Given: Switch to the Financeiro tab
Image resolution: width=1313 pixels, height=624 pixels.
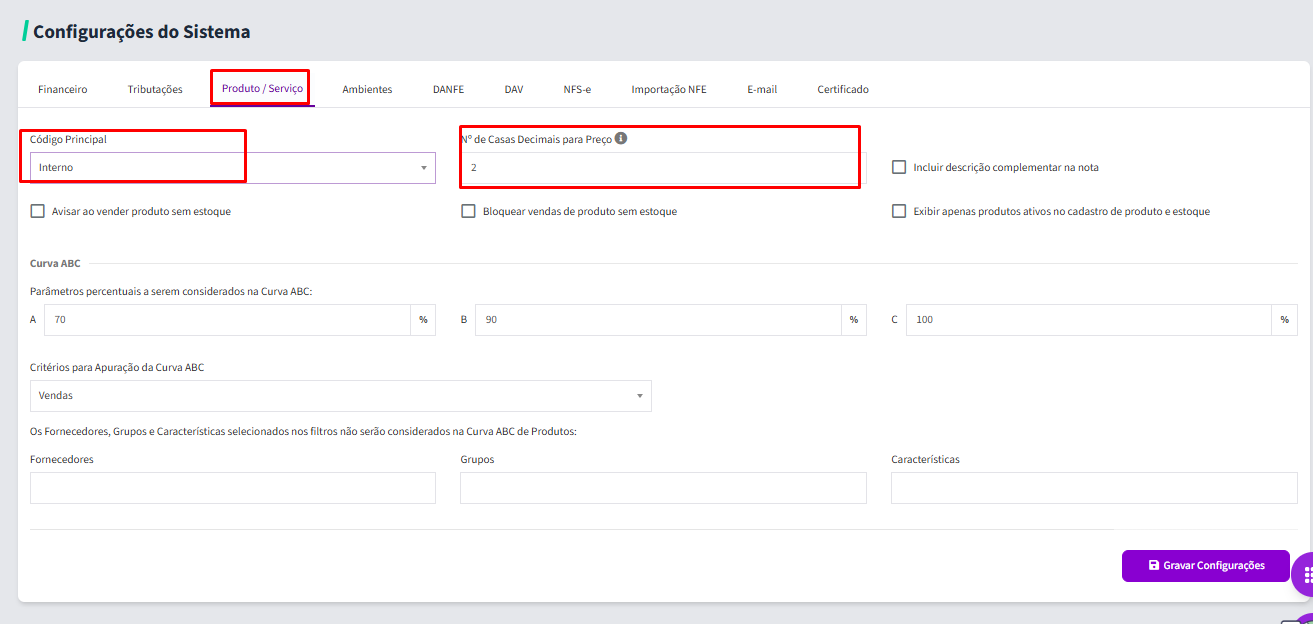Looking at the screenshot, I should coord(63,89).
